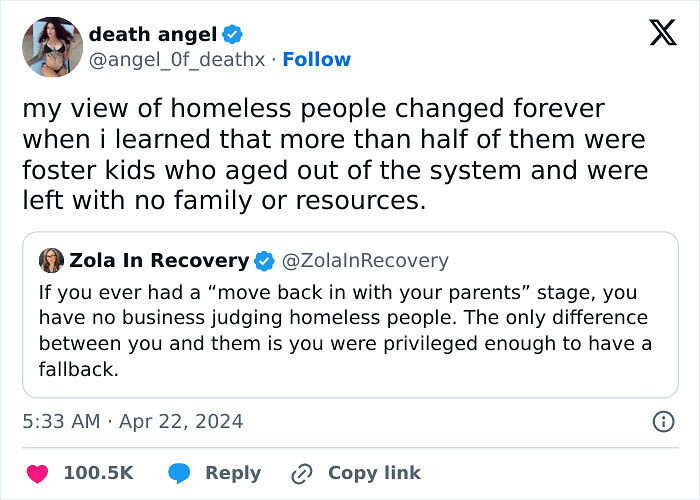700x500 pixels.
Task: Click death angel's verified badge
Action: coord(230,35)
